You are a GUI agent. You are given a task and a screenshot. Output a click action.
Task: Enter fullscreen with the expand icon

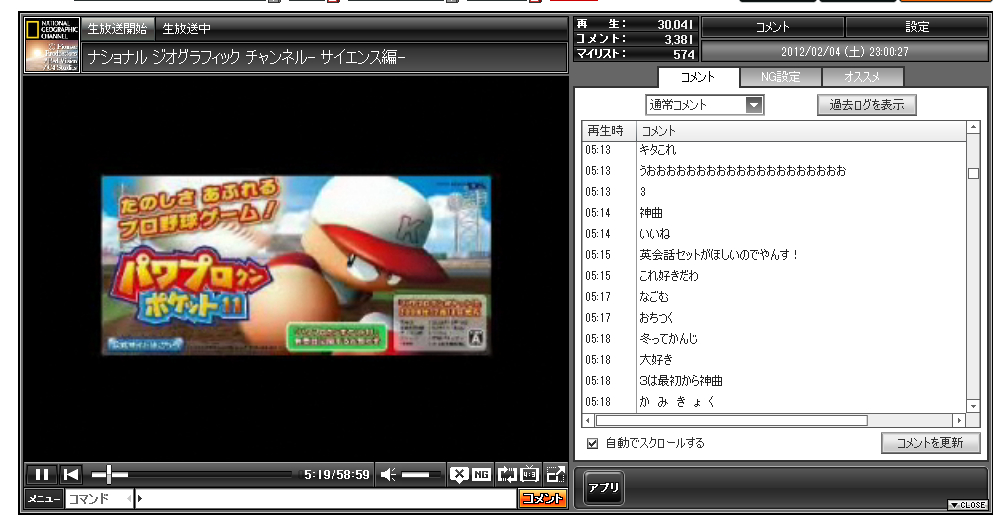[x=556, y=475]
